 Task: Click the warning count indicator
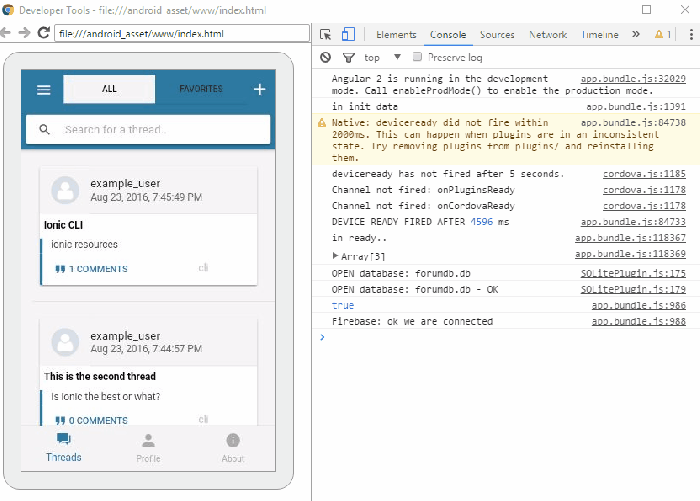click(663, 34)
